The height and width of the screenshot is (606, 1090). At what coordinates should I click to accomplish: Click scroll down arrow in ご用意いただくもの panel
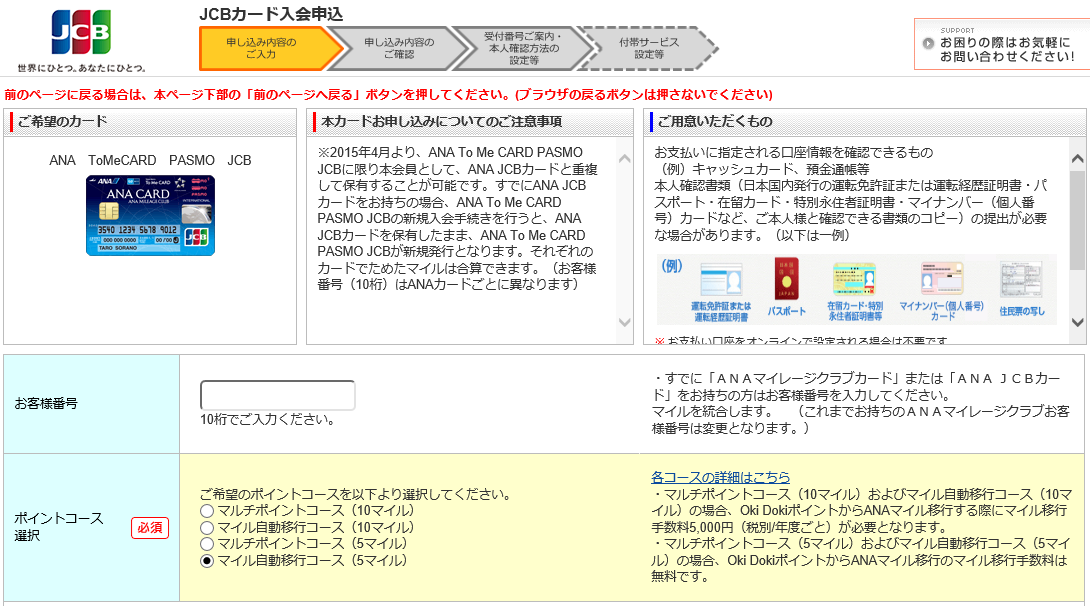coord(1077,322)
